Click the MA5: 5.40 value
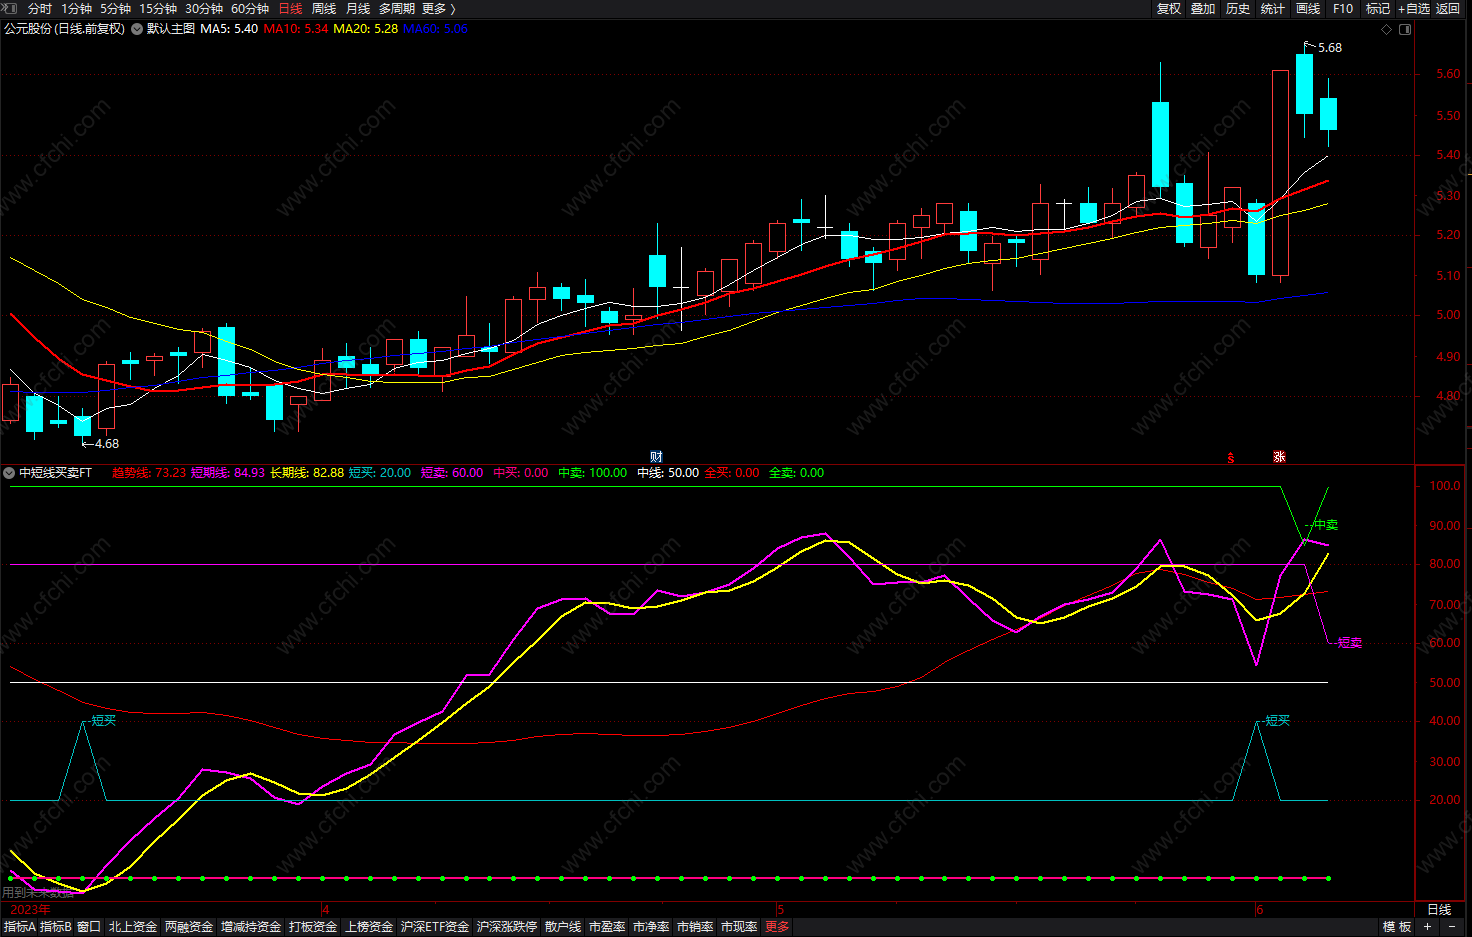This screenshot has height=937, width=1472. point(229,29)
